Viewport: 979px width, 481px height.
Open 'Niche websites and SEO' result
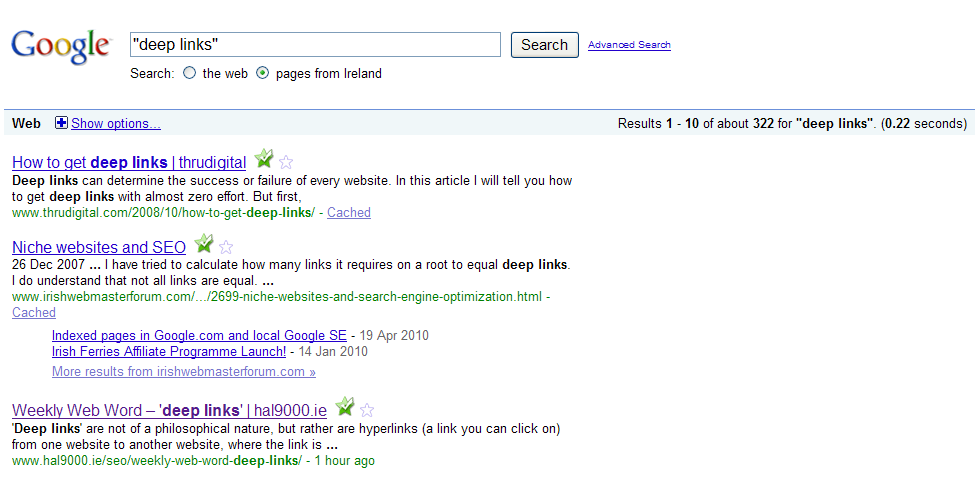point(99,247)
